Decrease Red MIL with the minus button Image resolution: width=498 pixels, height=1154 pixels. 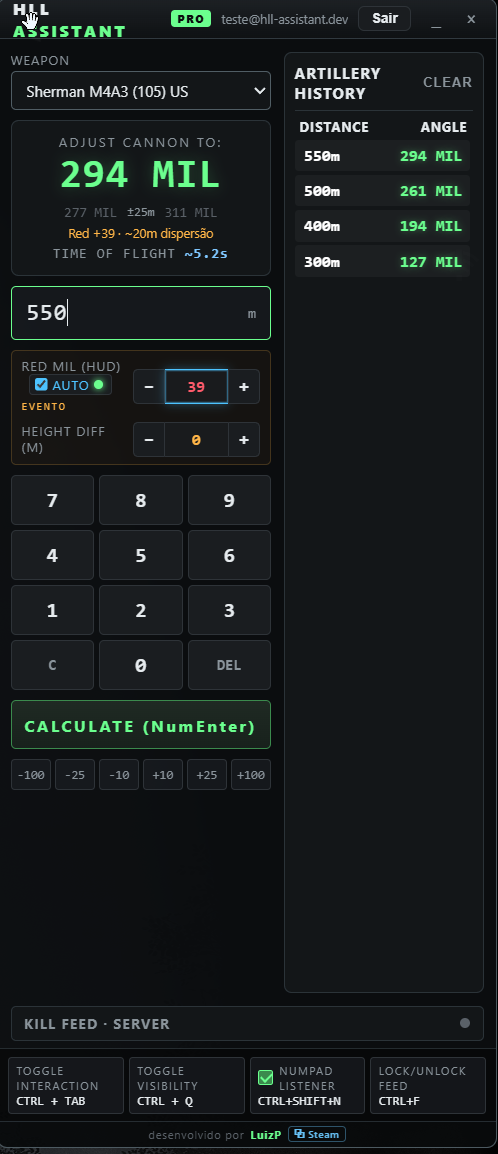(149, 387)
